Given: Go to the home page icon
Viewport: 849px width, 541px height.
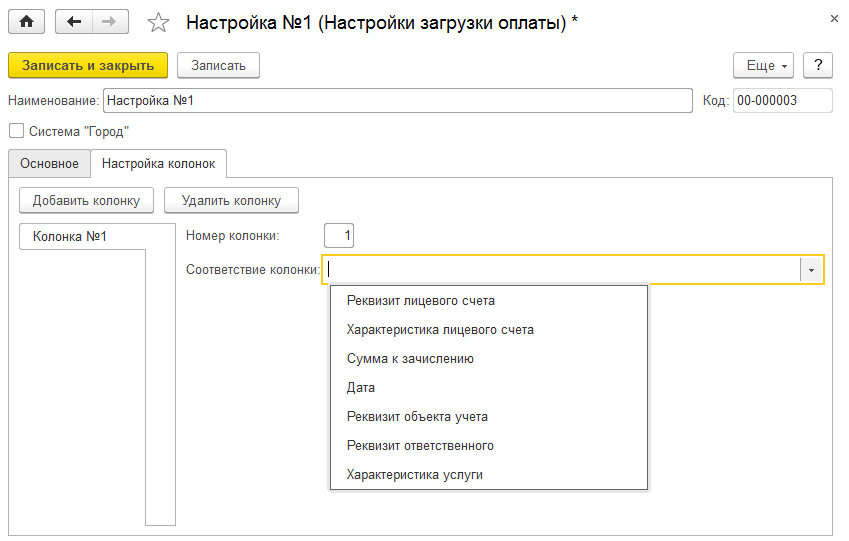Looking at the screenshot, I should tap(26, 22).
